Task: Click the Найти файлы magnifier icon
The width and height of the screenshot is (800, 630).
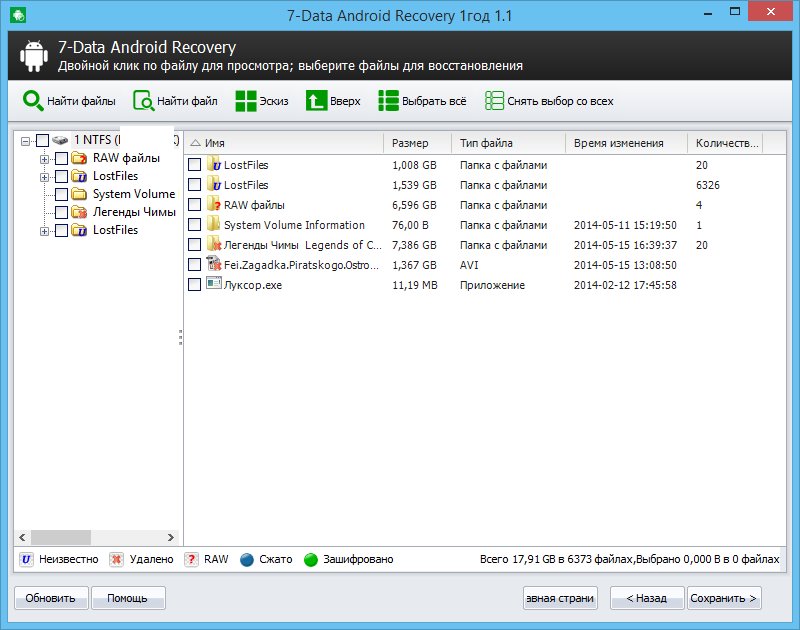Action: pos(33,100)
